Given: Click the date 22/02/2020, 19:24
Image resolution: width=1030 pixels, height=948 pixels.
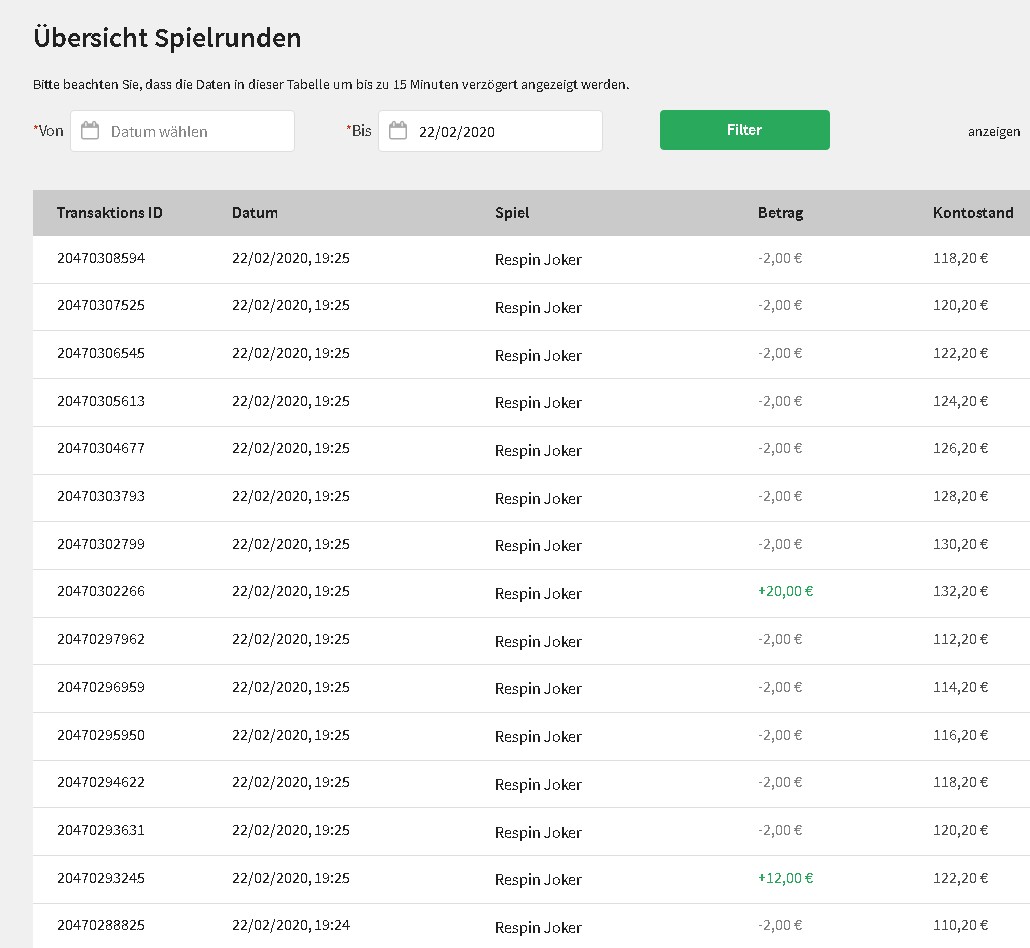Looking at the screenshot, I should pos(291,926).
